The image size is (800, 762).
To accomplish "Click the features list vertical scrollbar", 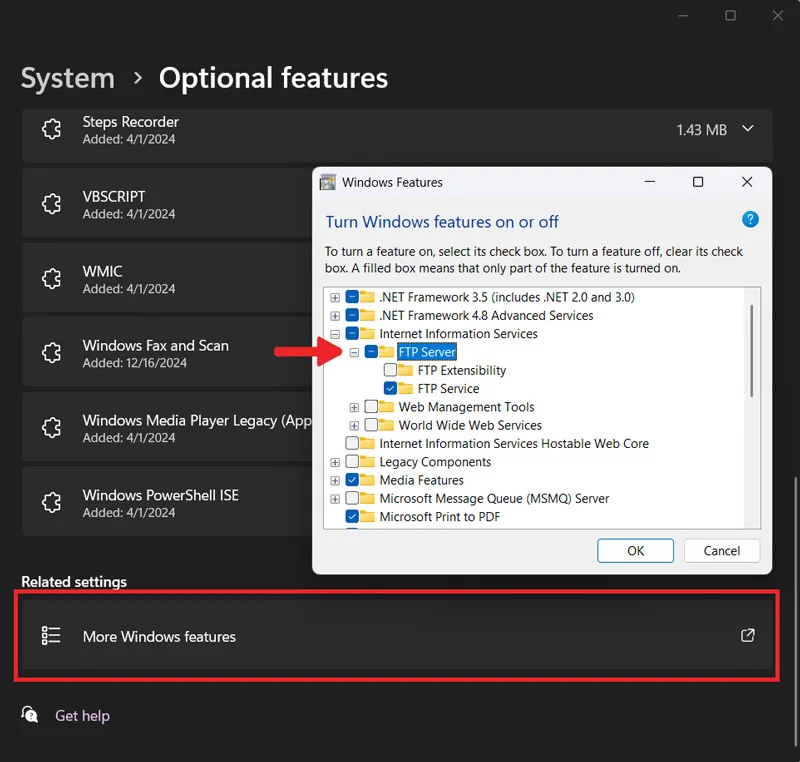I will [x=751, y=351].
